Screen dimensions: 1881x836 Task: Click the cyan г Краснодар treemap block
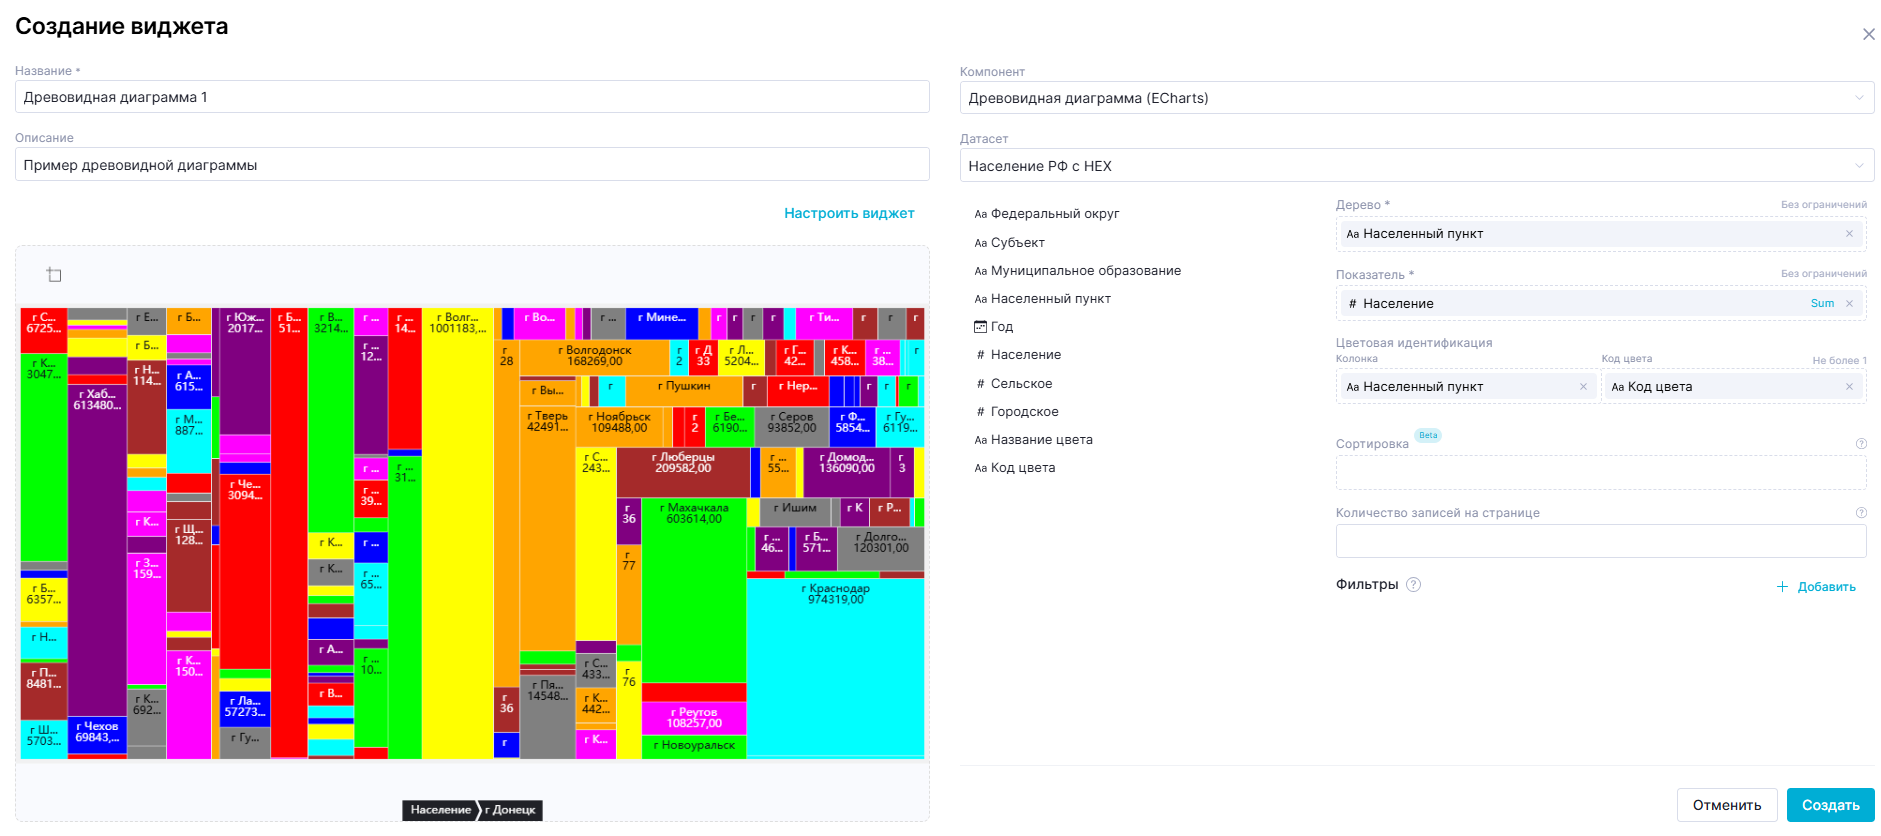(x=835, y=670)
